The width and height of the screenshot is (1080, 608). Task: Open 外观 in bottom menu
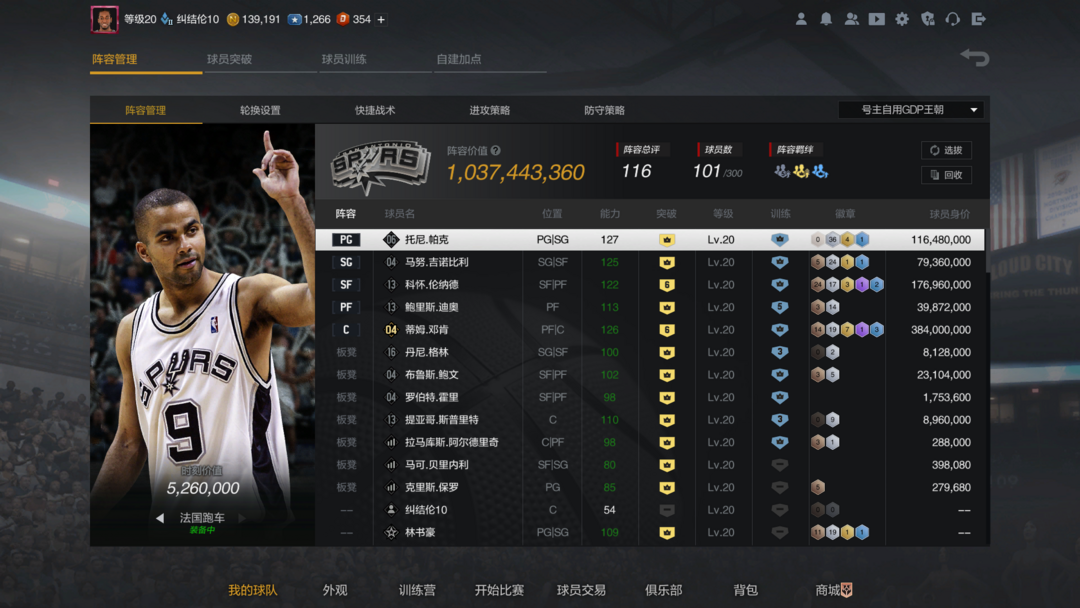tap(335, 590)
